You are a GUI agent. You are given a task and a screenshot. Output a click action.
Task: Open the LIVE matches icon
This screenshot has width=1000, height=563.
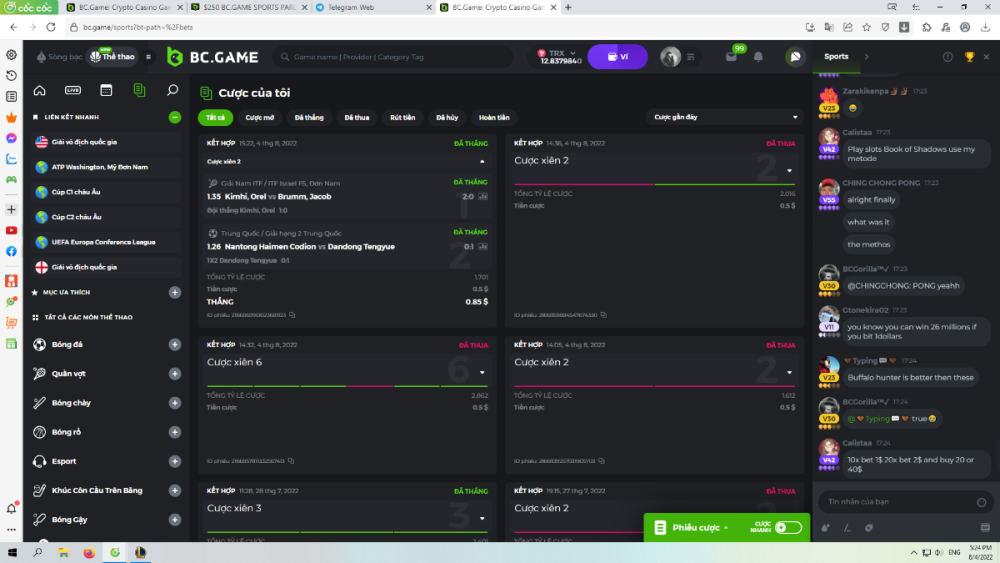(73, 90)
